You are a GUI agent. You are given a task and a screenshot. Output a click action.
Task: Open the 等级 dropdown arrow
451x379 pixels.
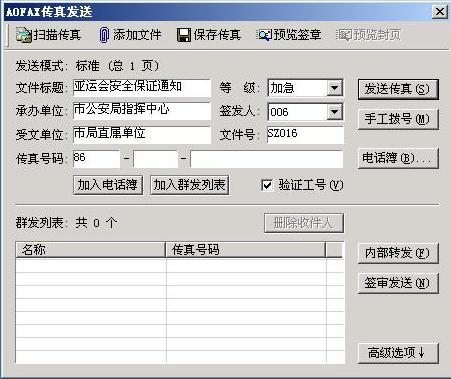coord(334,88)
